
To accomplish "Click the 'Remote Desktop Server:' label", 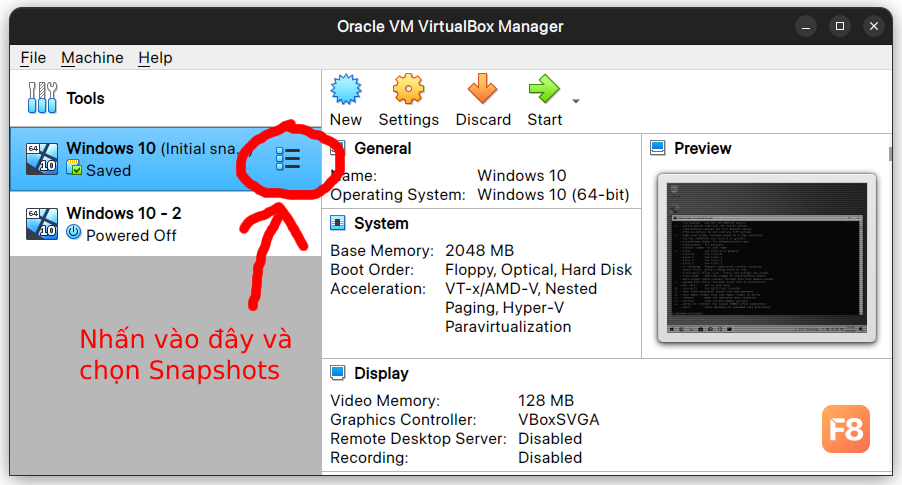I will point(418,438).
